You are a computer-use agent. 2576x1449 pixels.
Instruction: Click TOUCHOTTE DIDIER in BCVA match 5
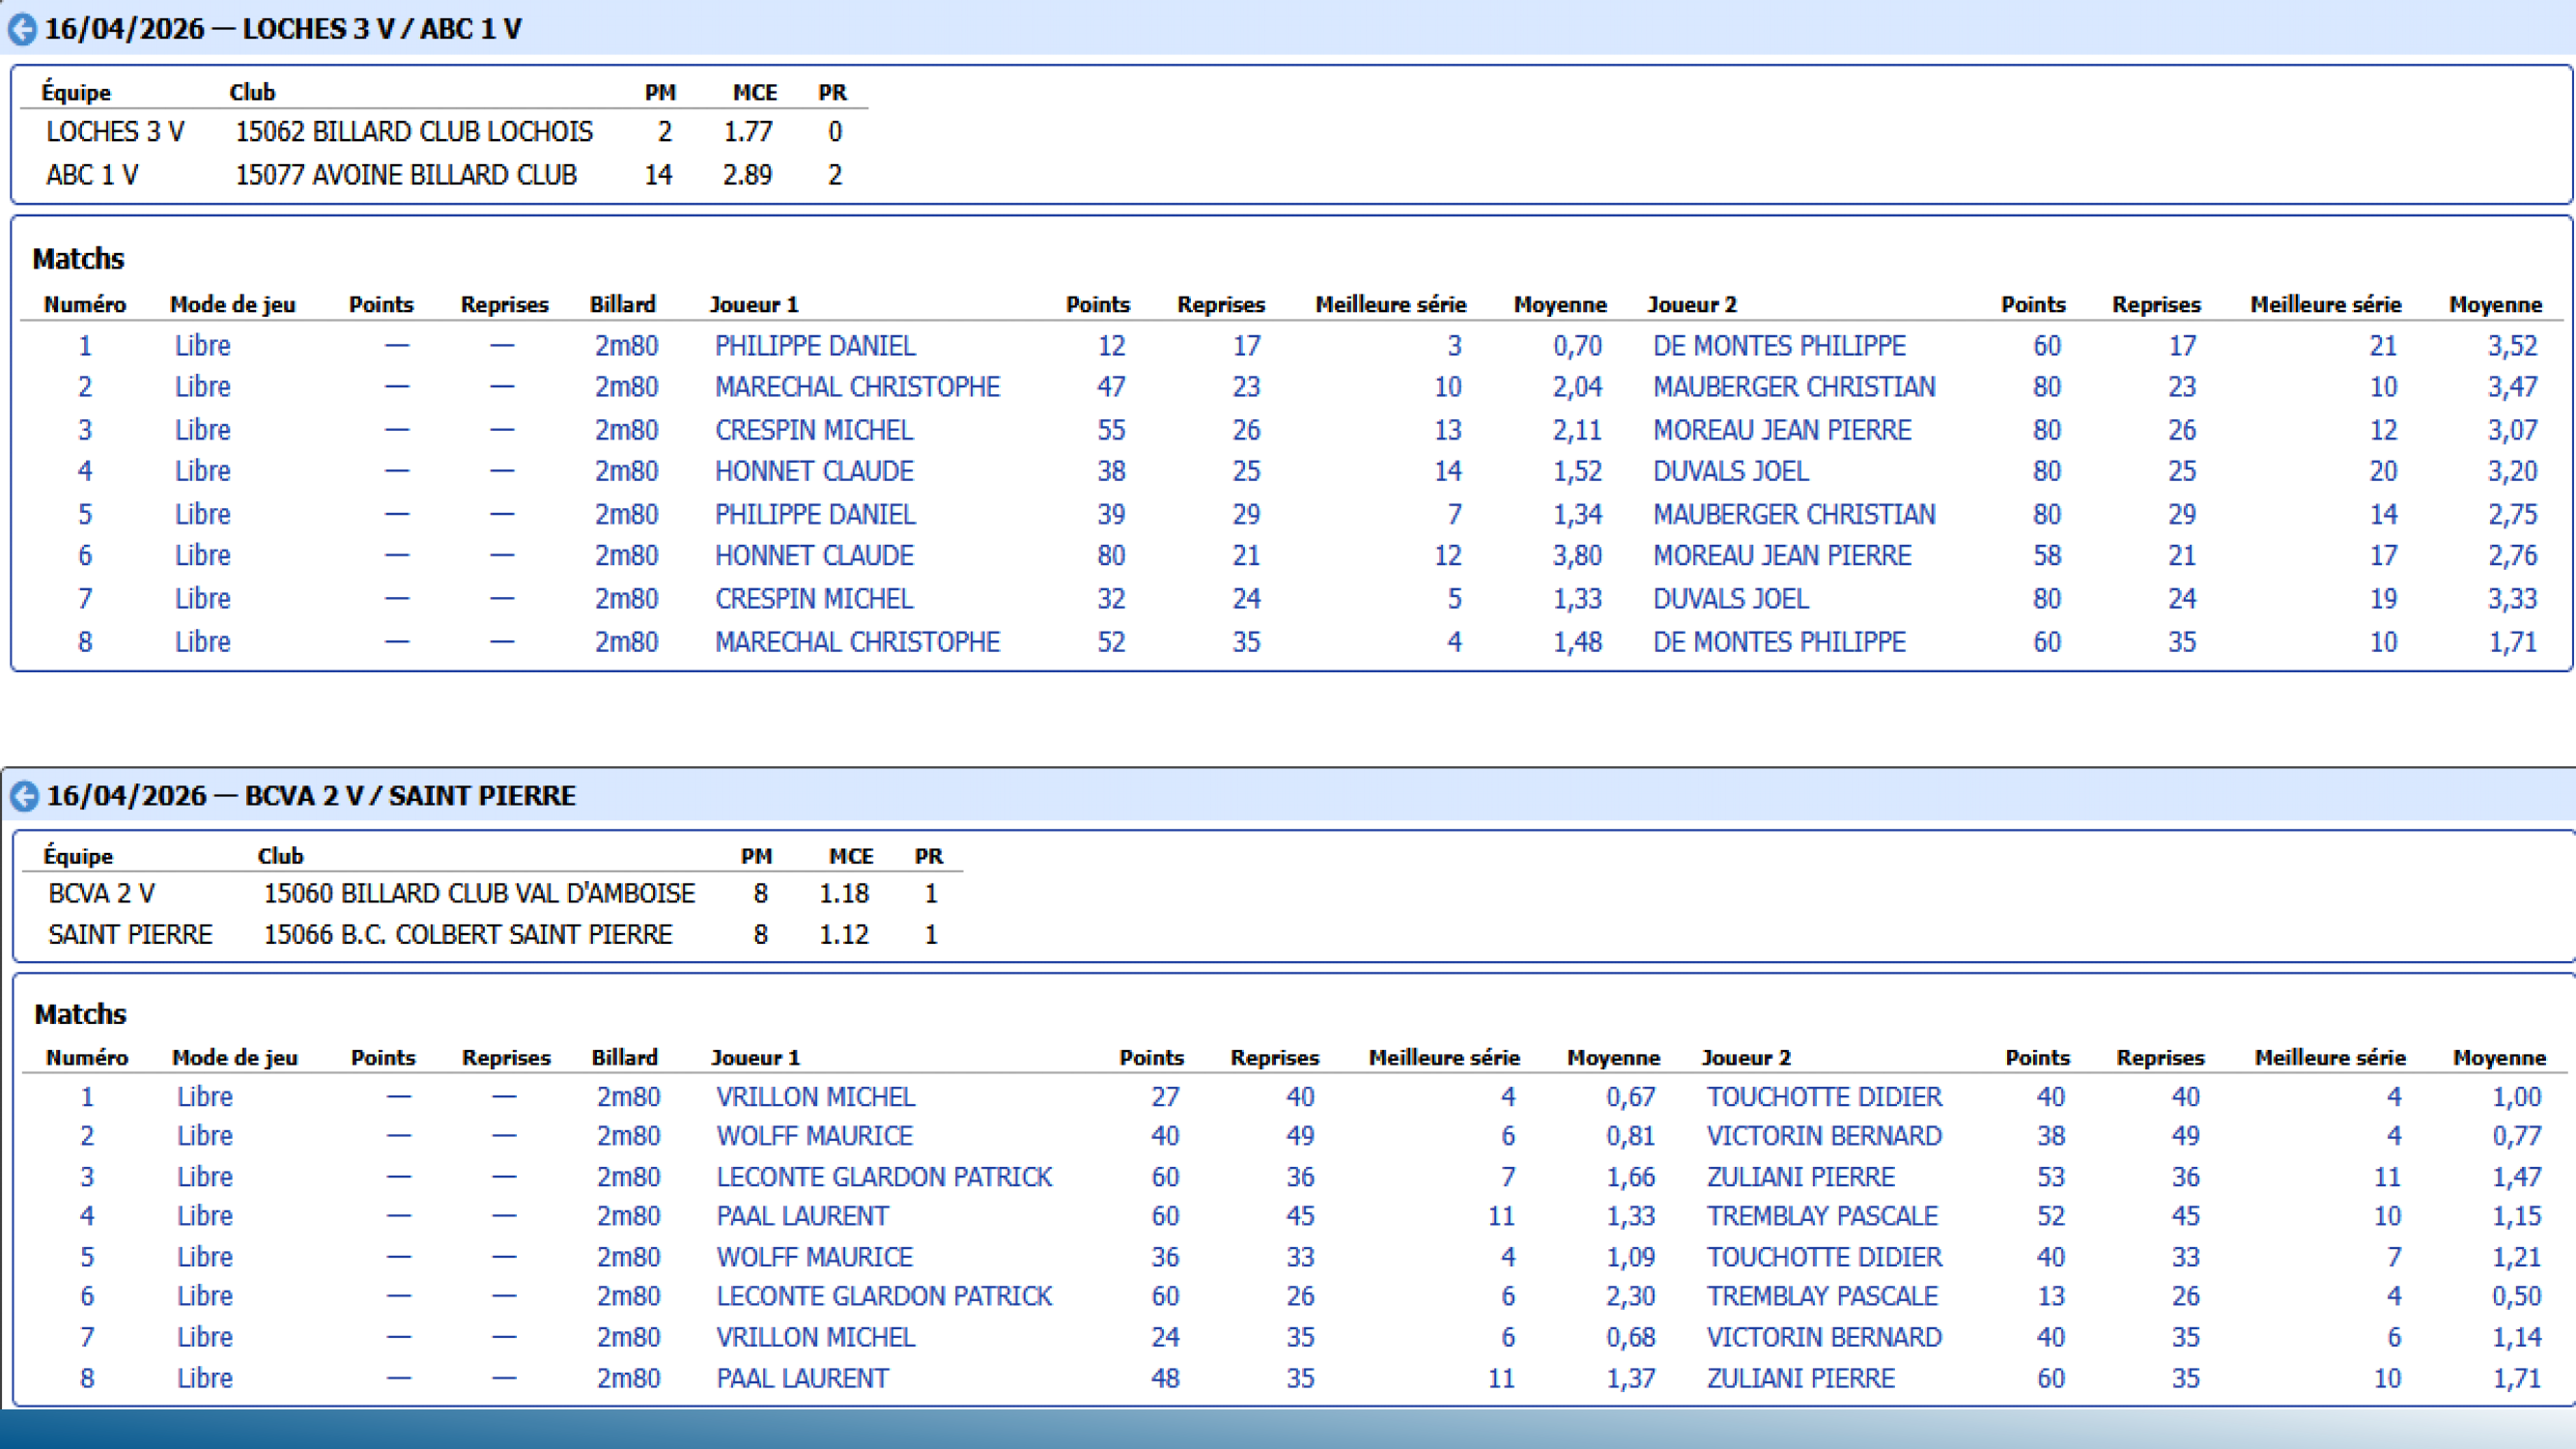click(x=1823, y=1257)
